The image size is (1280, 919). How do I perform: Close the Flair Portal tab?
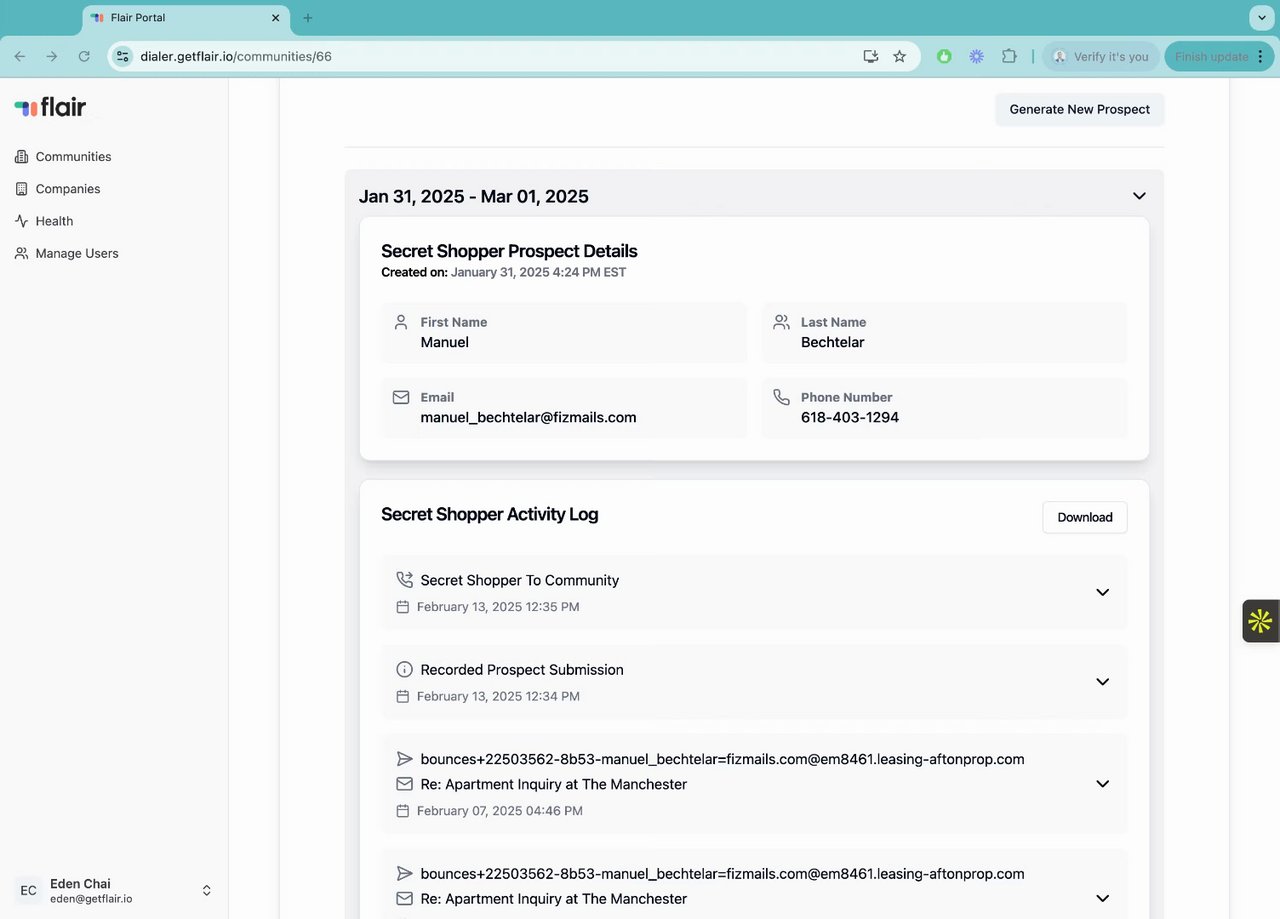coord(274,18)
